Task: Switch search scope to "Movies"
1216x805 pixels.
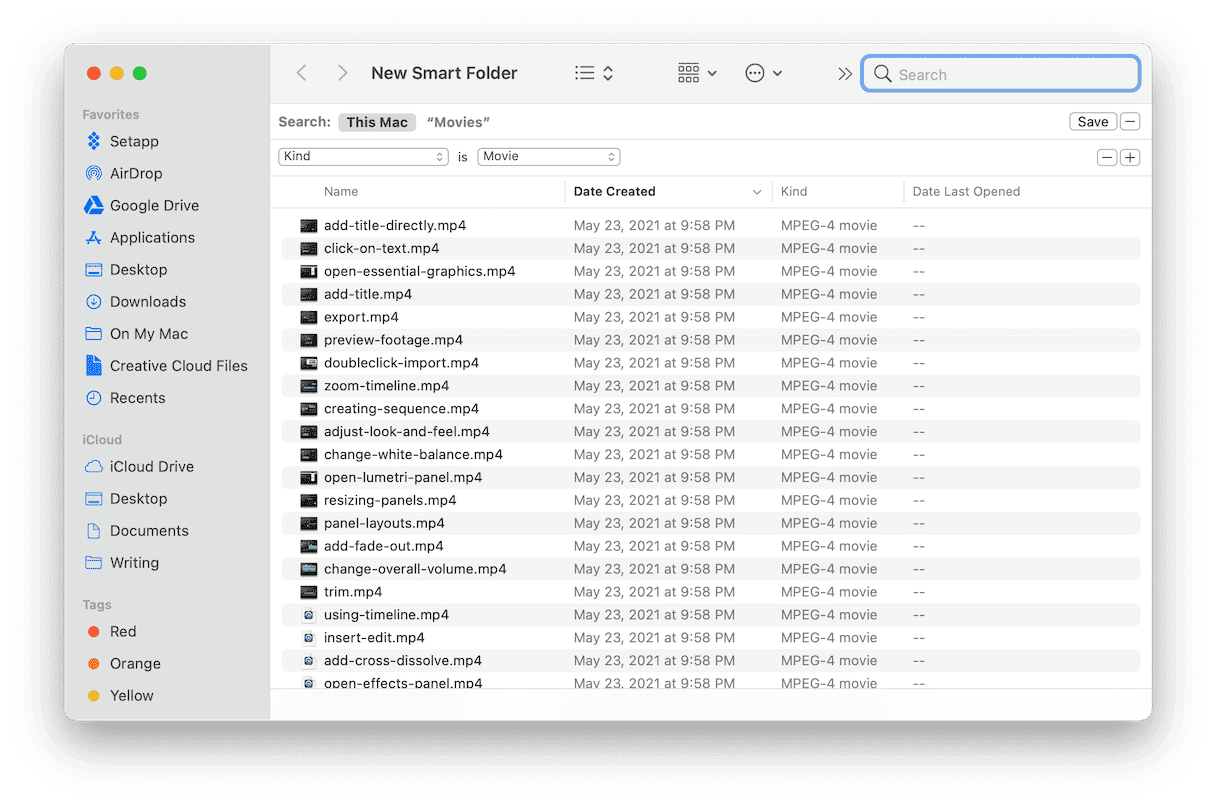Action: coord(458,122)
